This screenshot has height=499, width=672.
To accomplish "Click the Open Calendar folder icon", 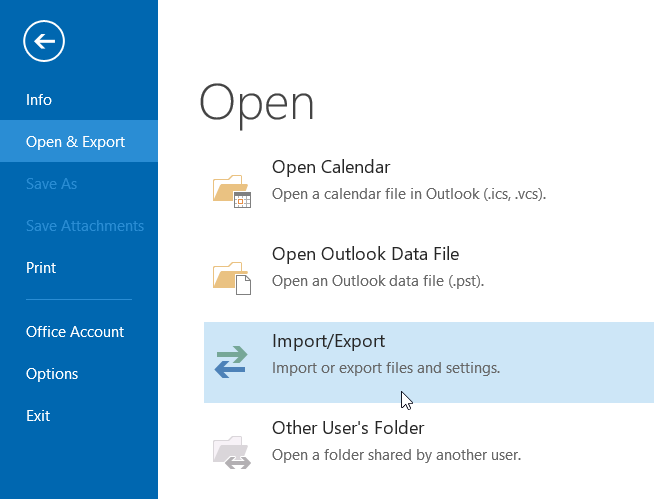I will click(232, 191).
